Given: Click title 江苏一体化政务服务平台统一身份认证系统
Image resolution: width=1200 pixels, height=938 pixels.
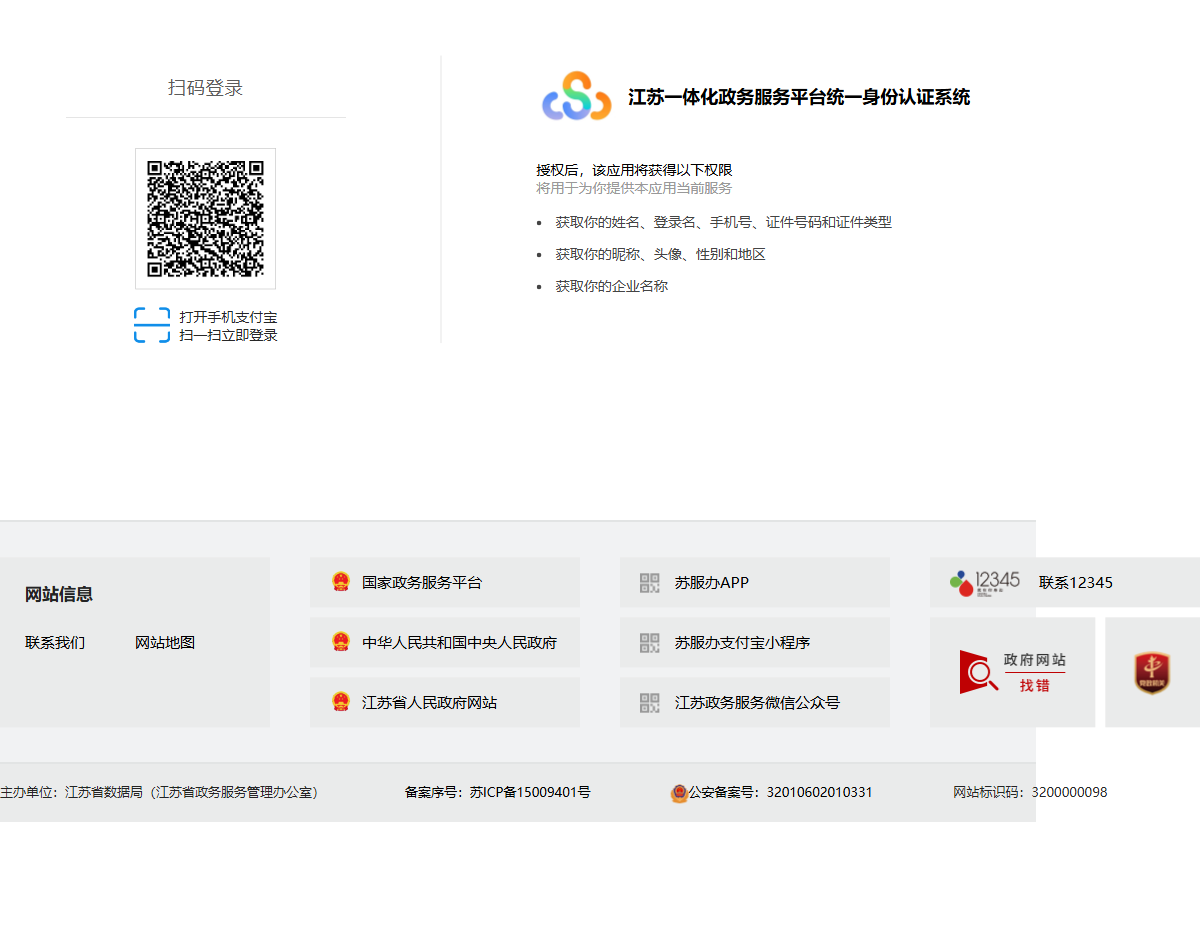Looking at the screenshot, I should (x=799, y=97).
